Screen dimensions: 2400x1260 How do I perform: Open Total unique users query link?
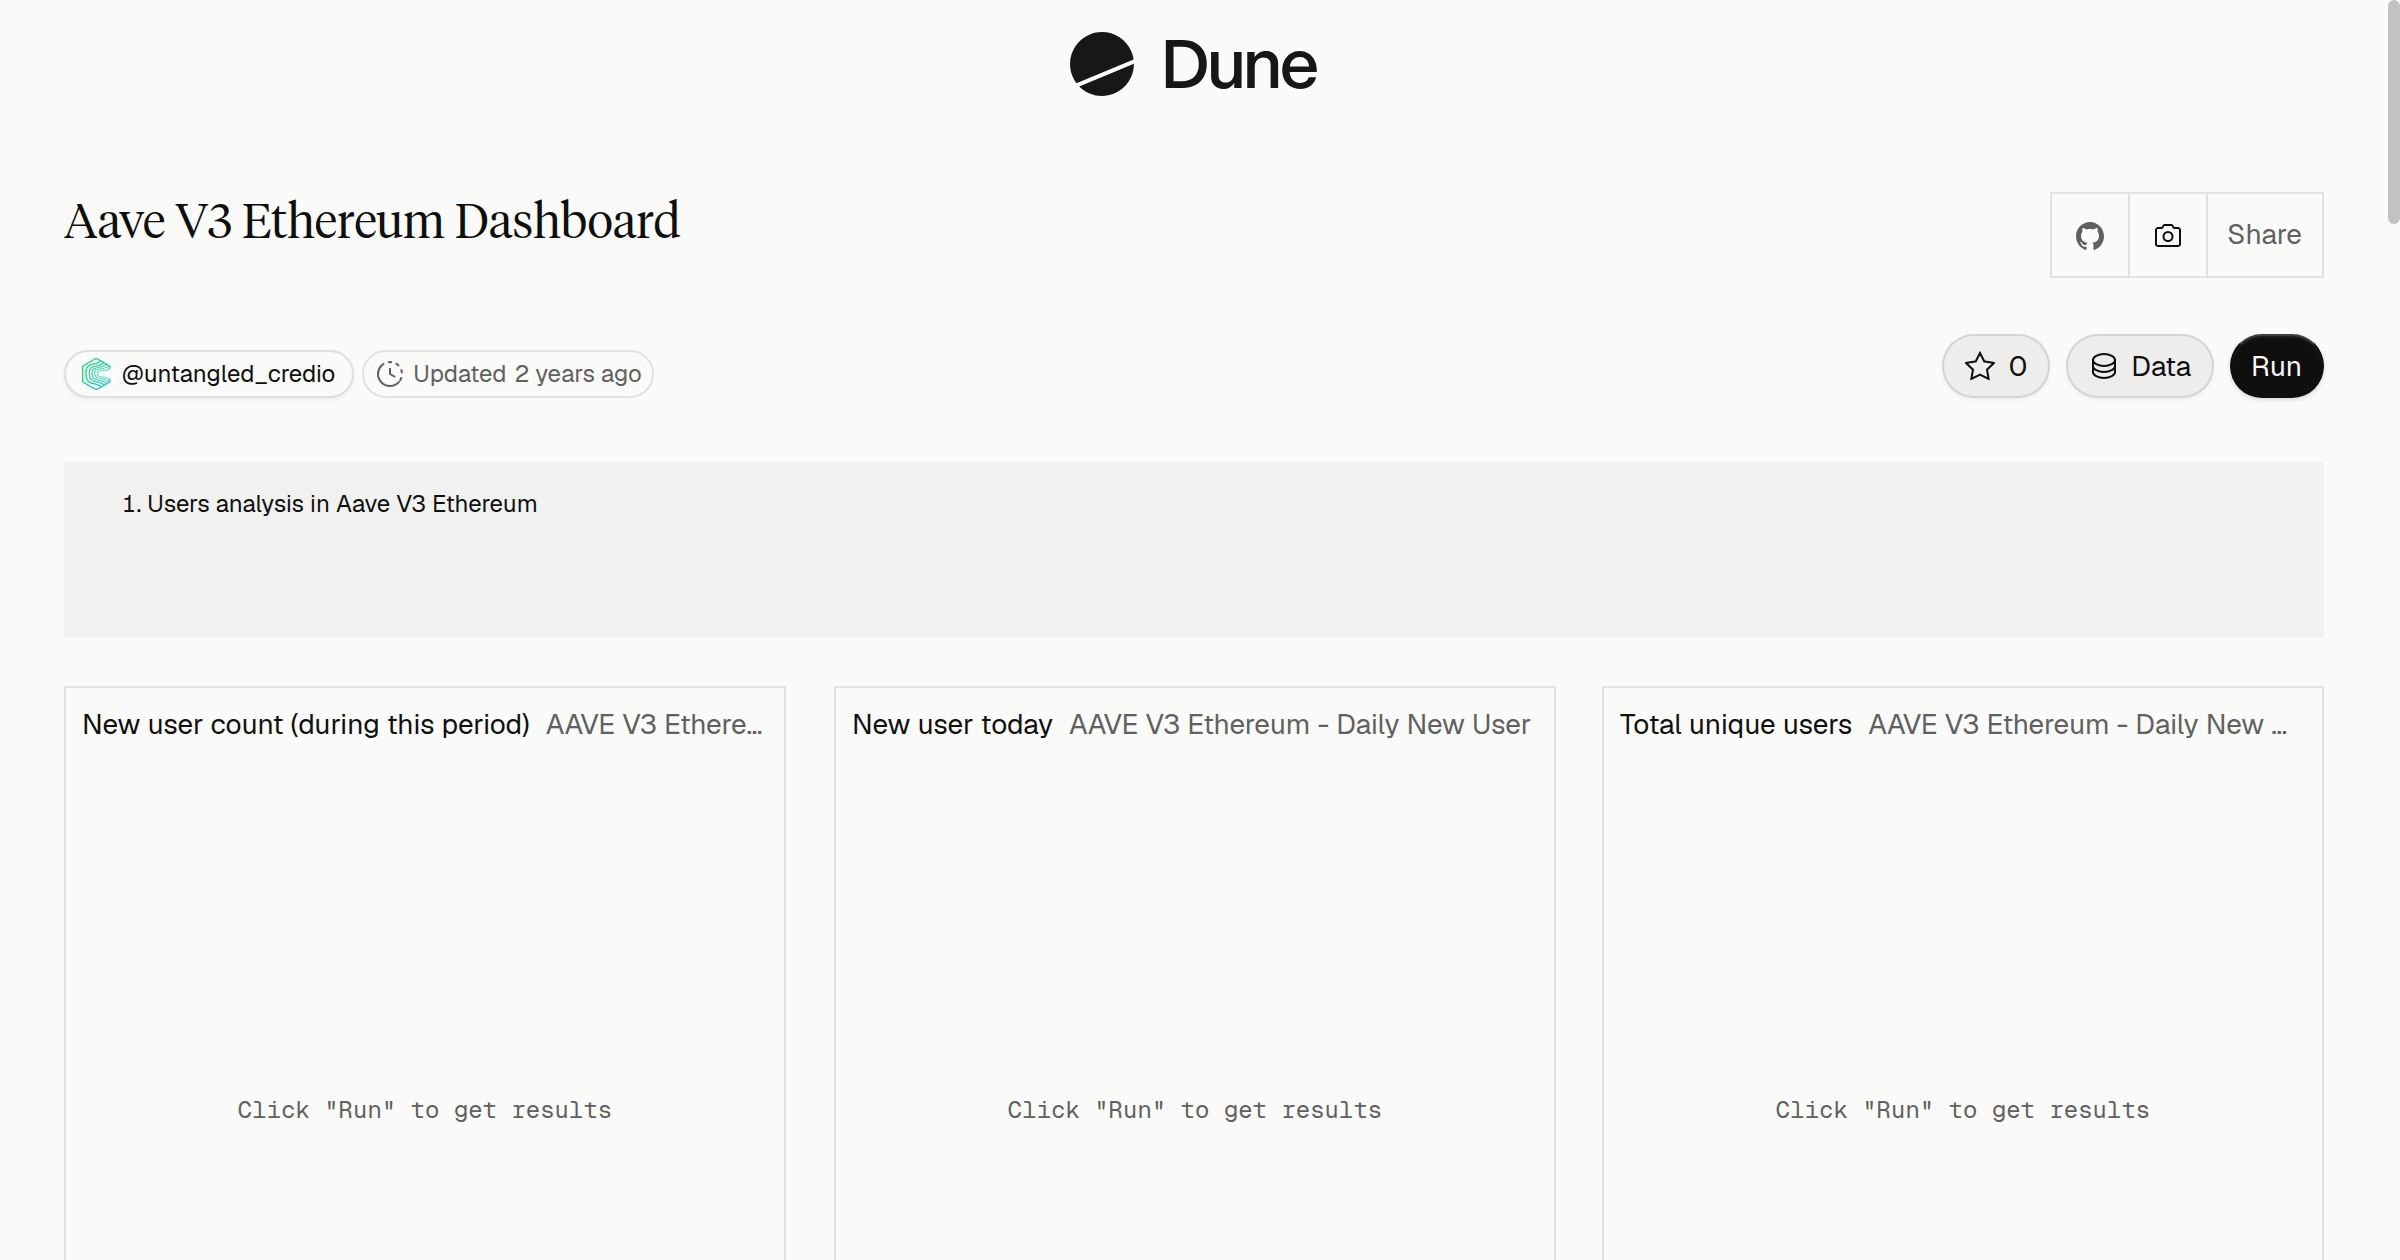point(2078,724)
